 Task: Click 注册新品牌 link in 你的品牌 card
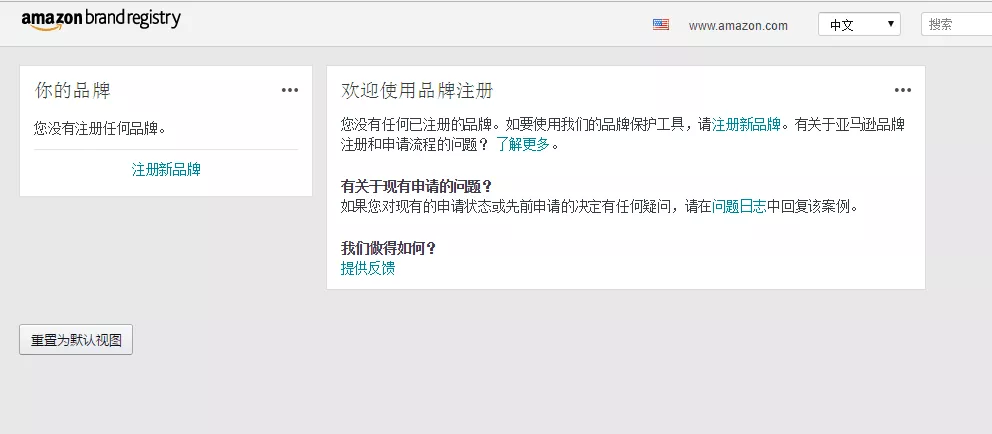(x=166, y=170)
